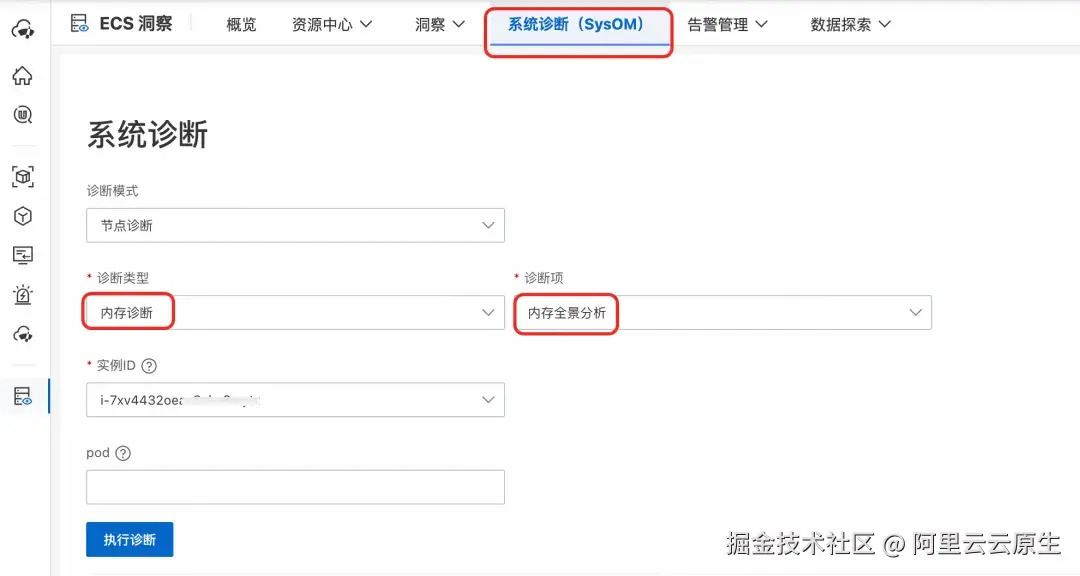Open the 诊断模式 dropdown showing 节点诊断
The image size is (1080, 576).
pos(295,225)
